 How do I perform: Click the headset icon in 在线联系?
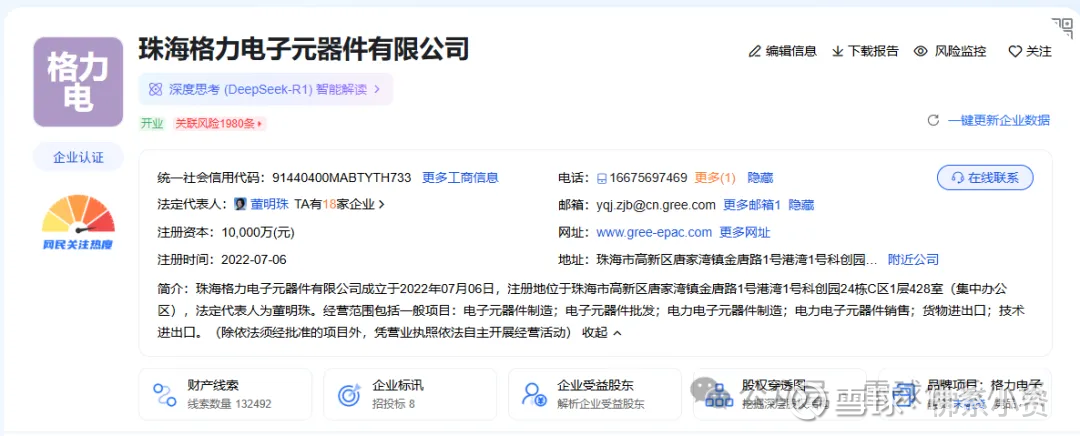point(957,178)
